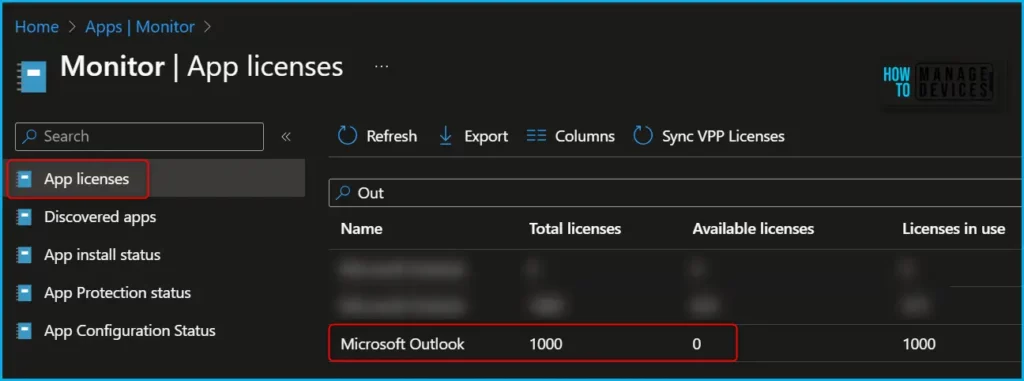Click the Columns list icon

pyautogui.click(x=536, y=136)
